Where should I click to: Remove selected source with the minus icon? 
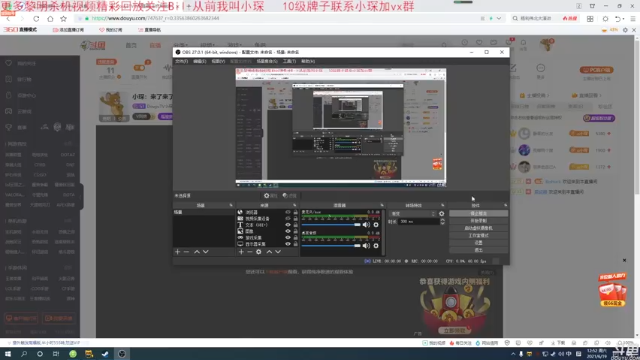point(250,252)
